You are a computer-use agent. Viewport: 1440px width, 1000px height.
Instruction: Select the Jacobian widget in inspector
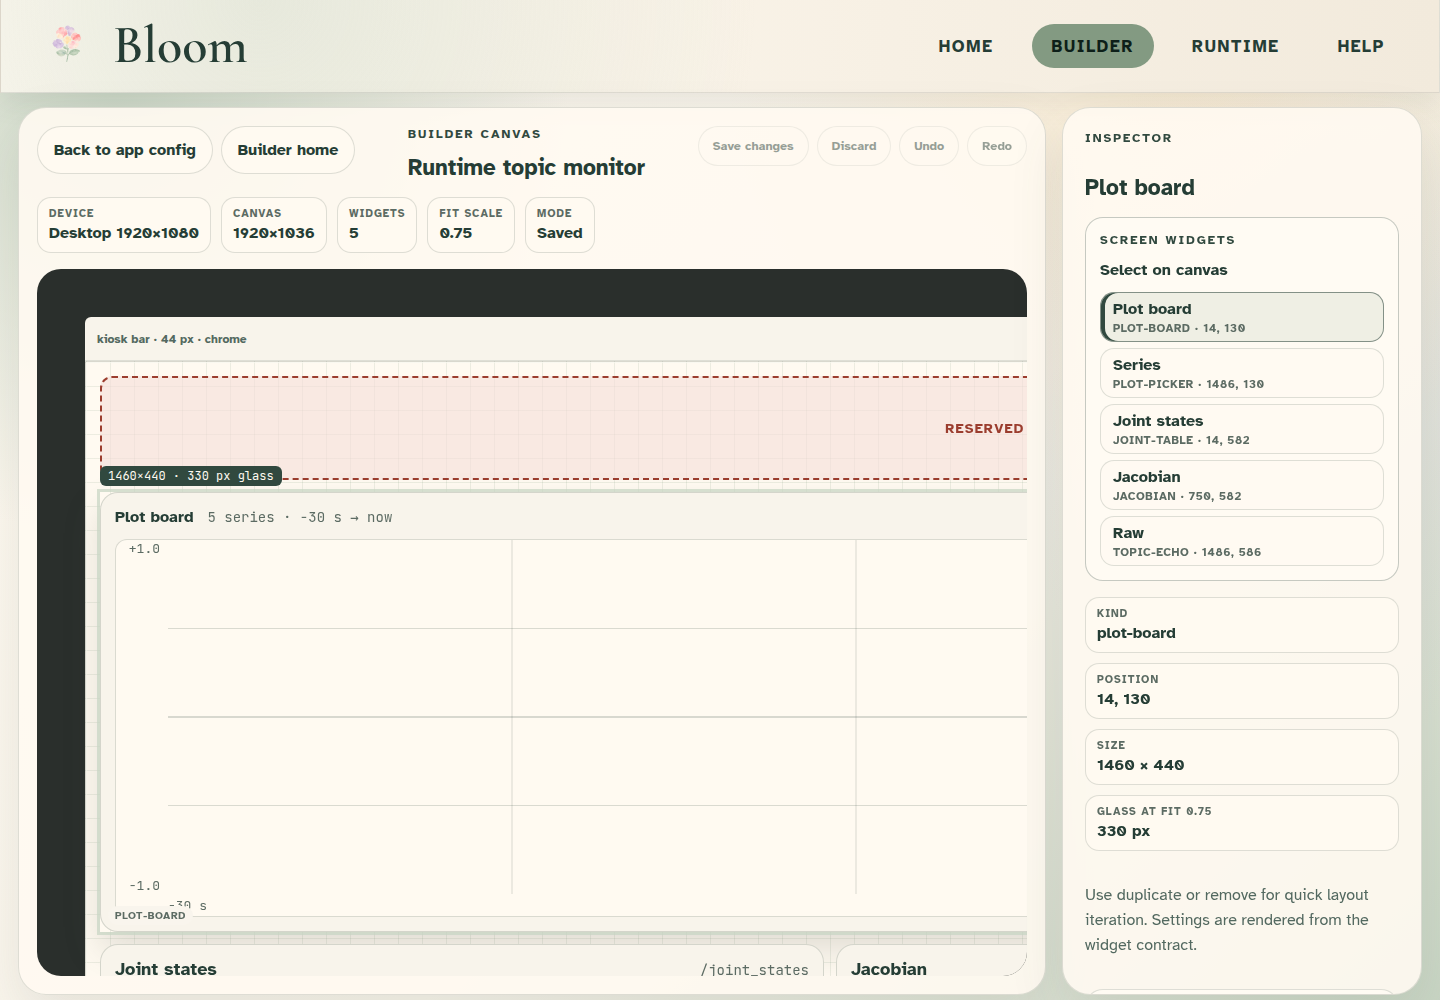pyautogui.click(x=1242, y=485)
